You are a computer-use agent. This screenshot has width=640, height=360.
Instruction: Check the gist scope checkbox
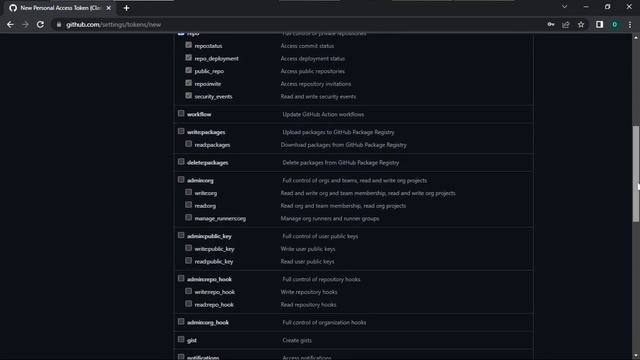click(x=181, y=339)
